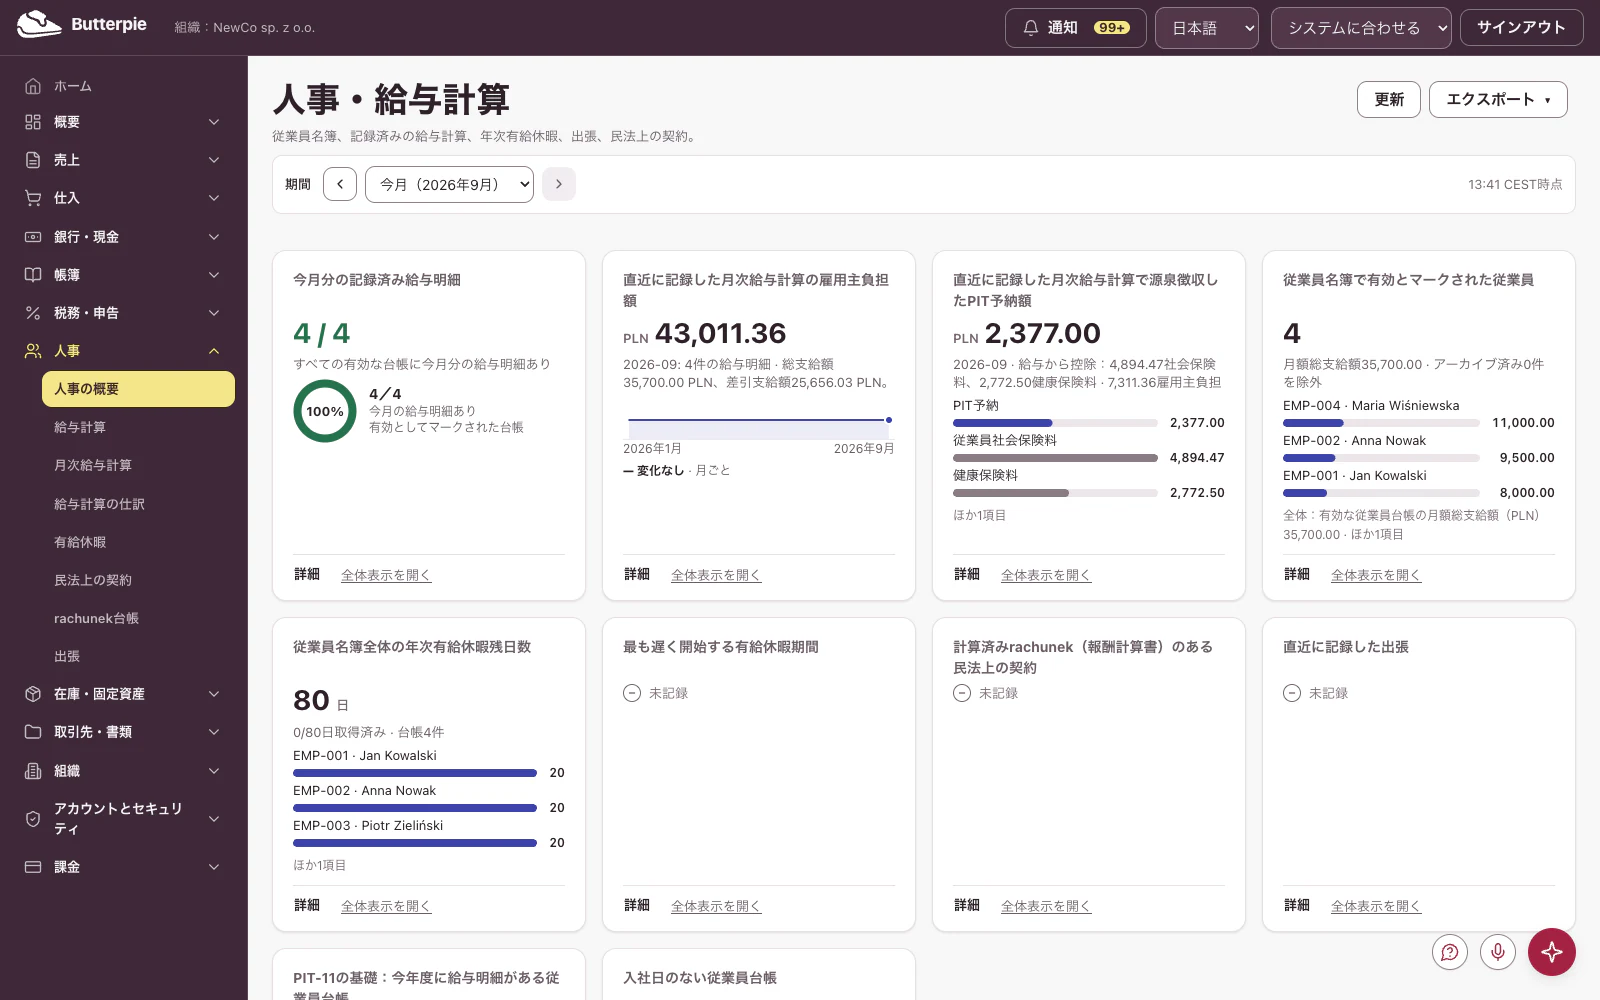Open the エクスポート dropdown button
This screenshot has height=1000, width=1600.
[1498, 99]
